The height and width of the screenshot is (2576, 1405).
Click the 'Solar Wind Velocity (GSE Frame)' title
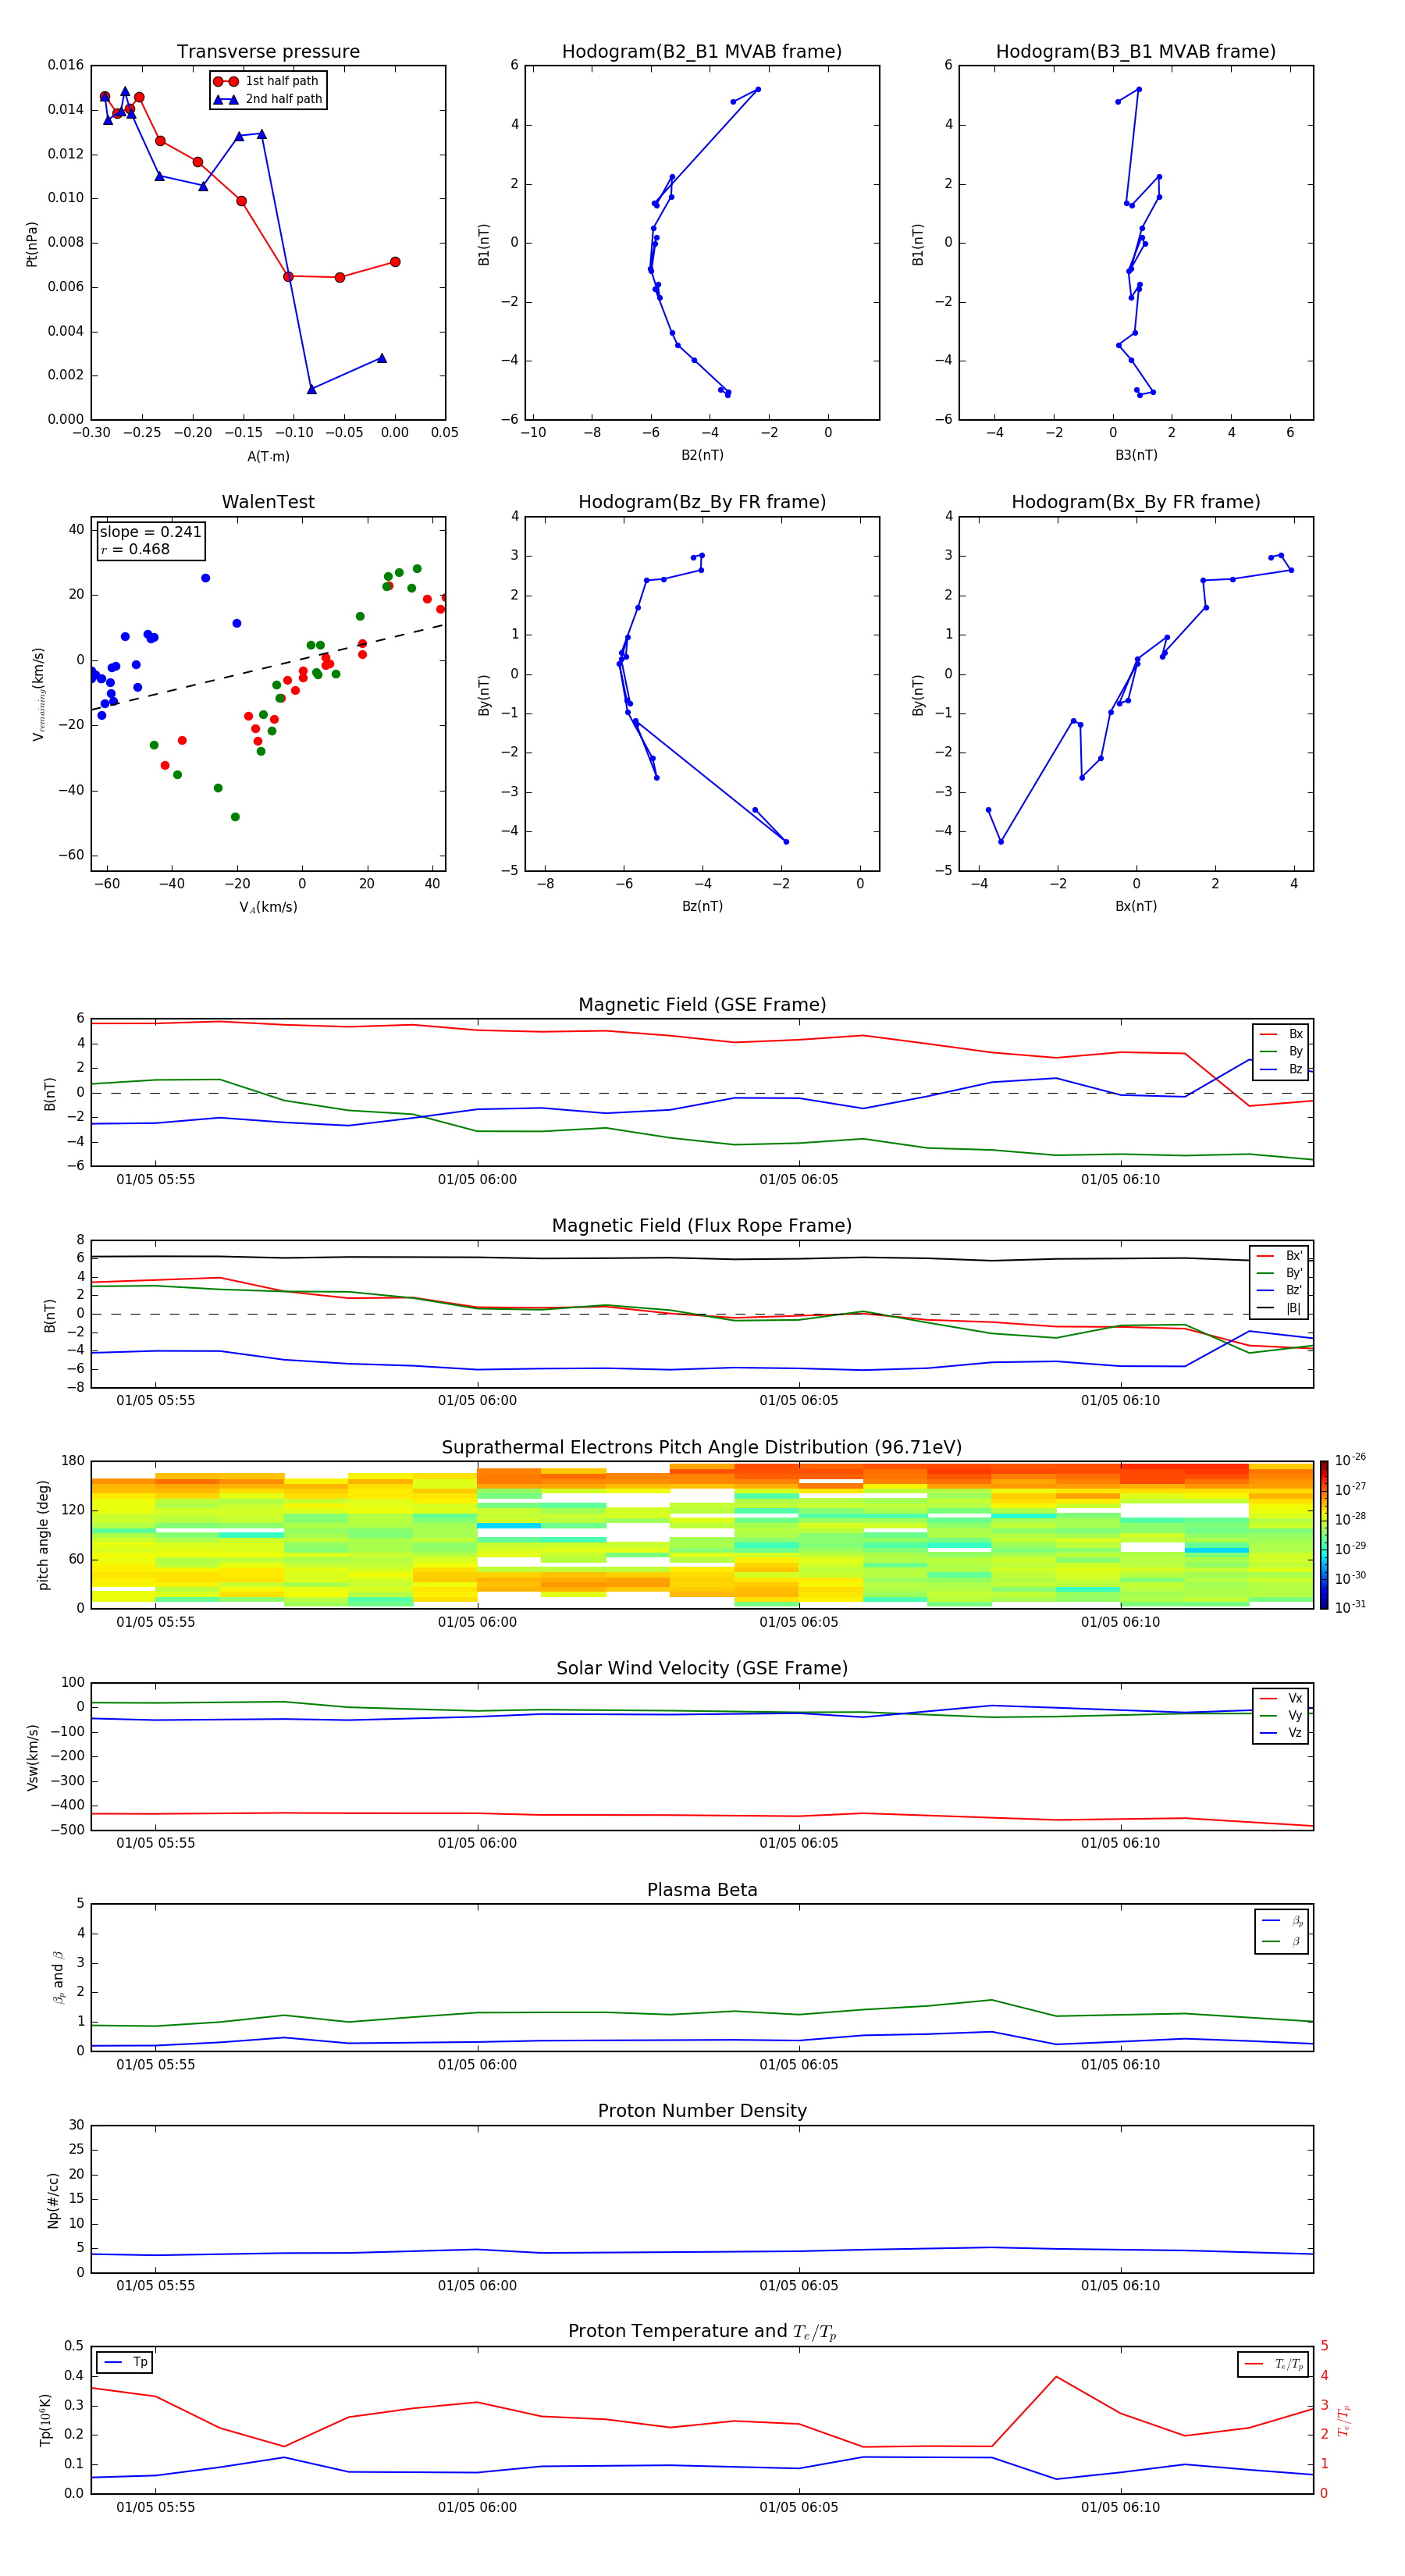[x=702, y=1669]
